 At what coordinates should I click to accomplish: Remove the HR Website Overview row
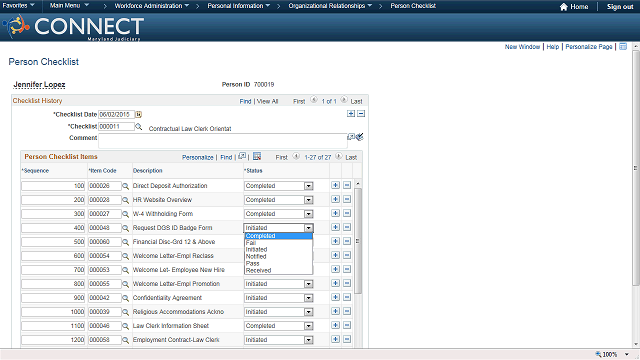[347, 199]
